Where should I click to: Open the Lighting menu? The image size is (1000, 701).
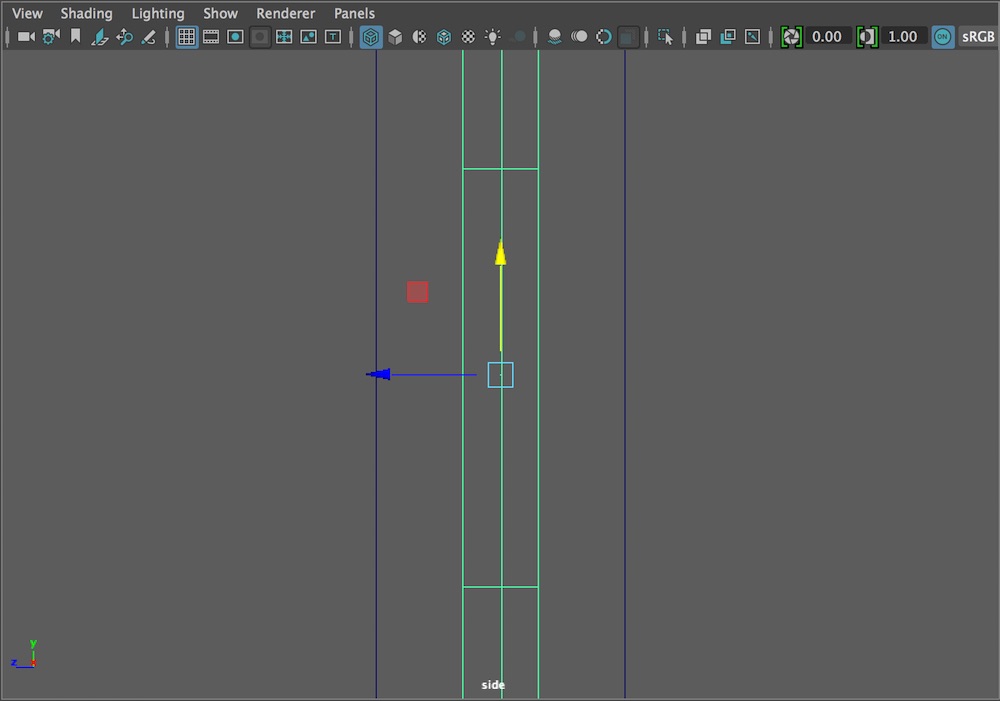158,13
